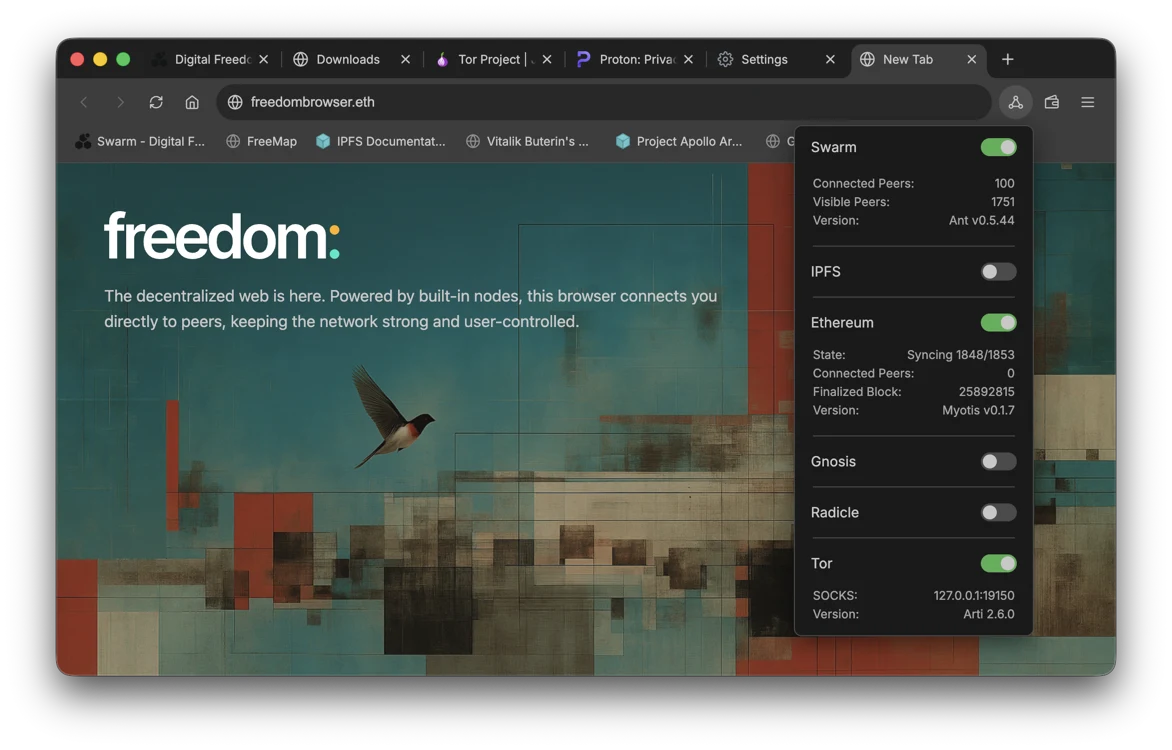The height and width of the screenshot is (750, 1172).
Task: Click Swarm Connected Peers value 100
Action: 1004,183
